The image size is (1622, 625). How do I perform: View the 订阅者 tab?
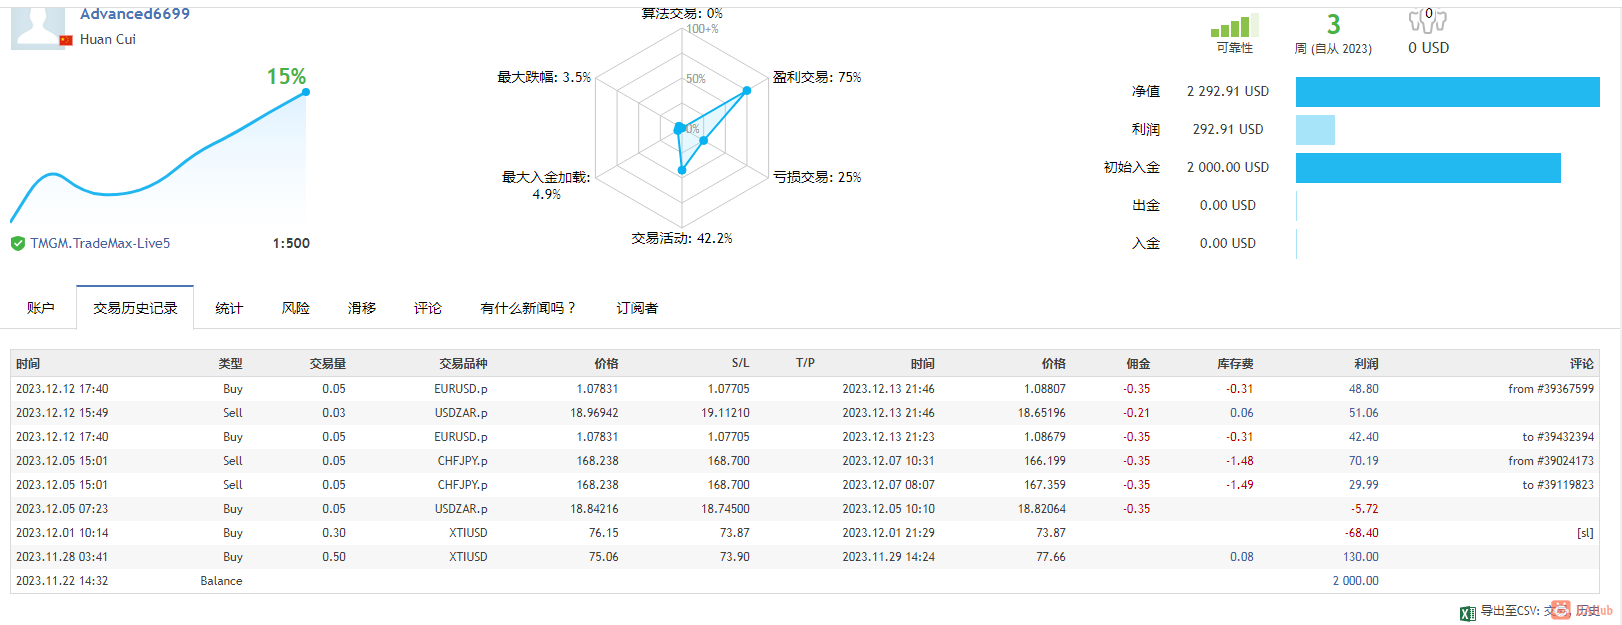pos(637,308)
